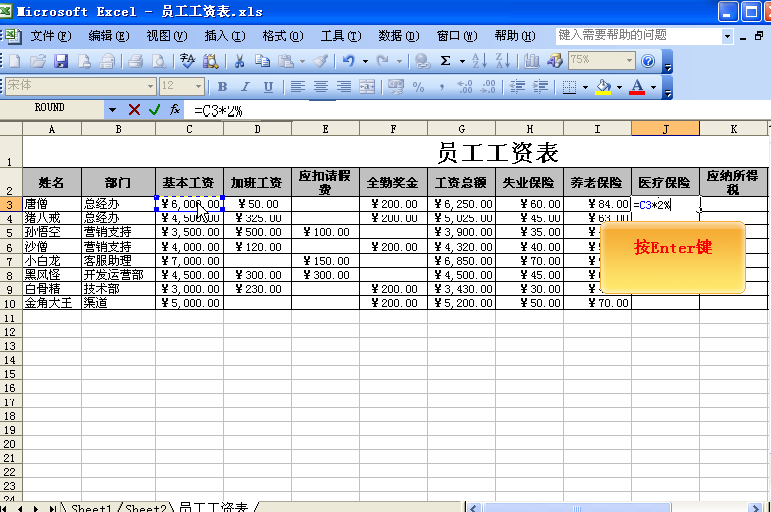The height and width of the screenshot is (512, 771).
Task: Sort ascending A to Z
Action: (x=479, y=61)
